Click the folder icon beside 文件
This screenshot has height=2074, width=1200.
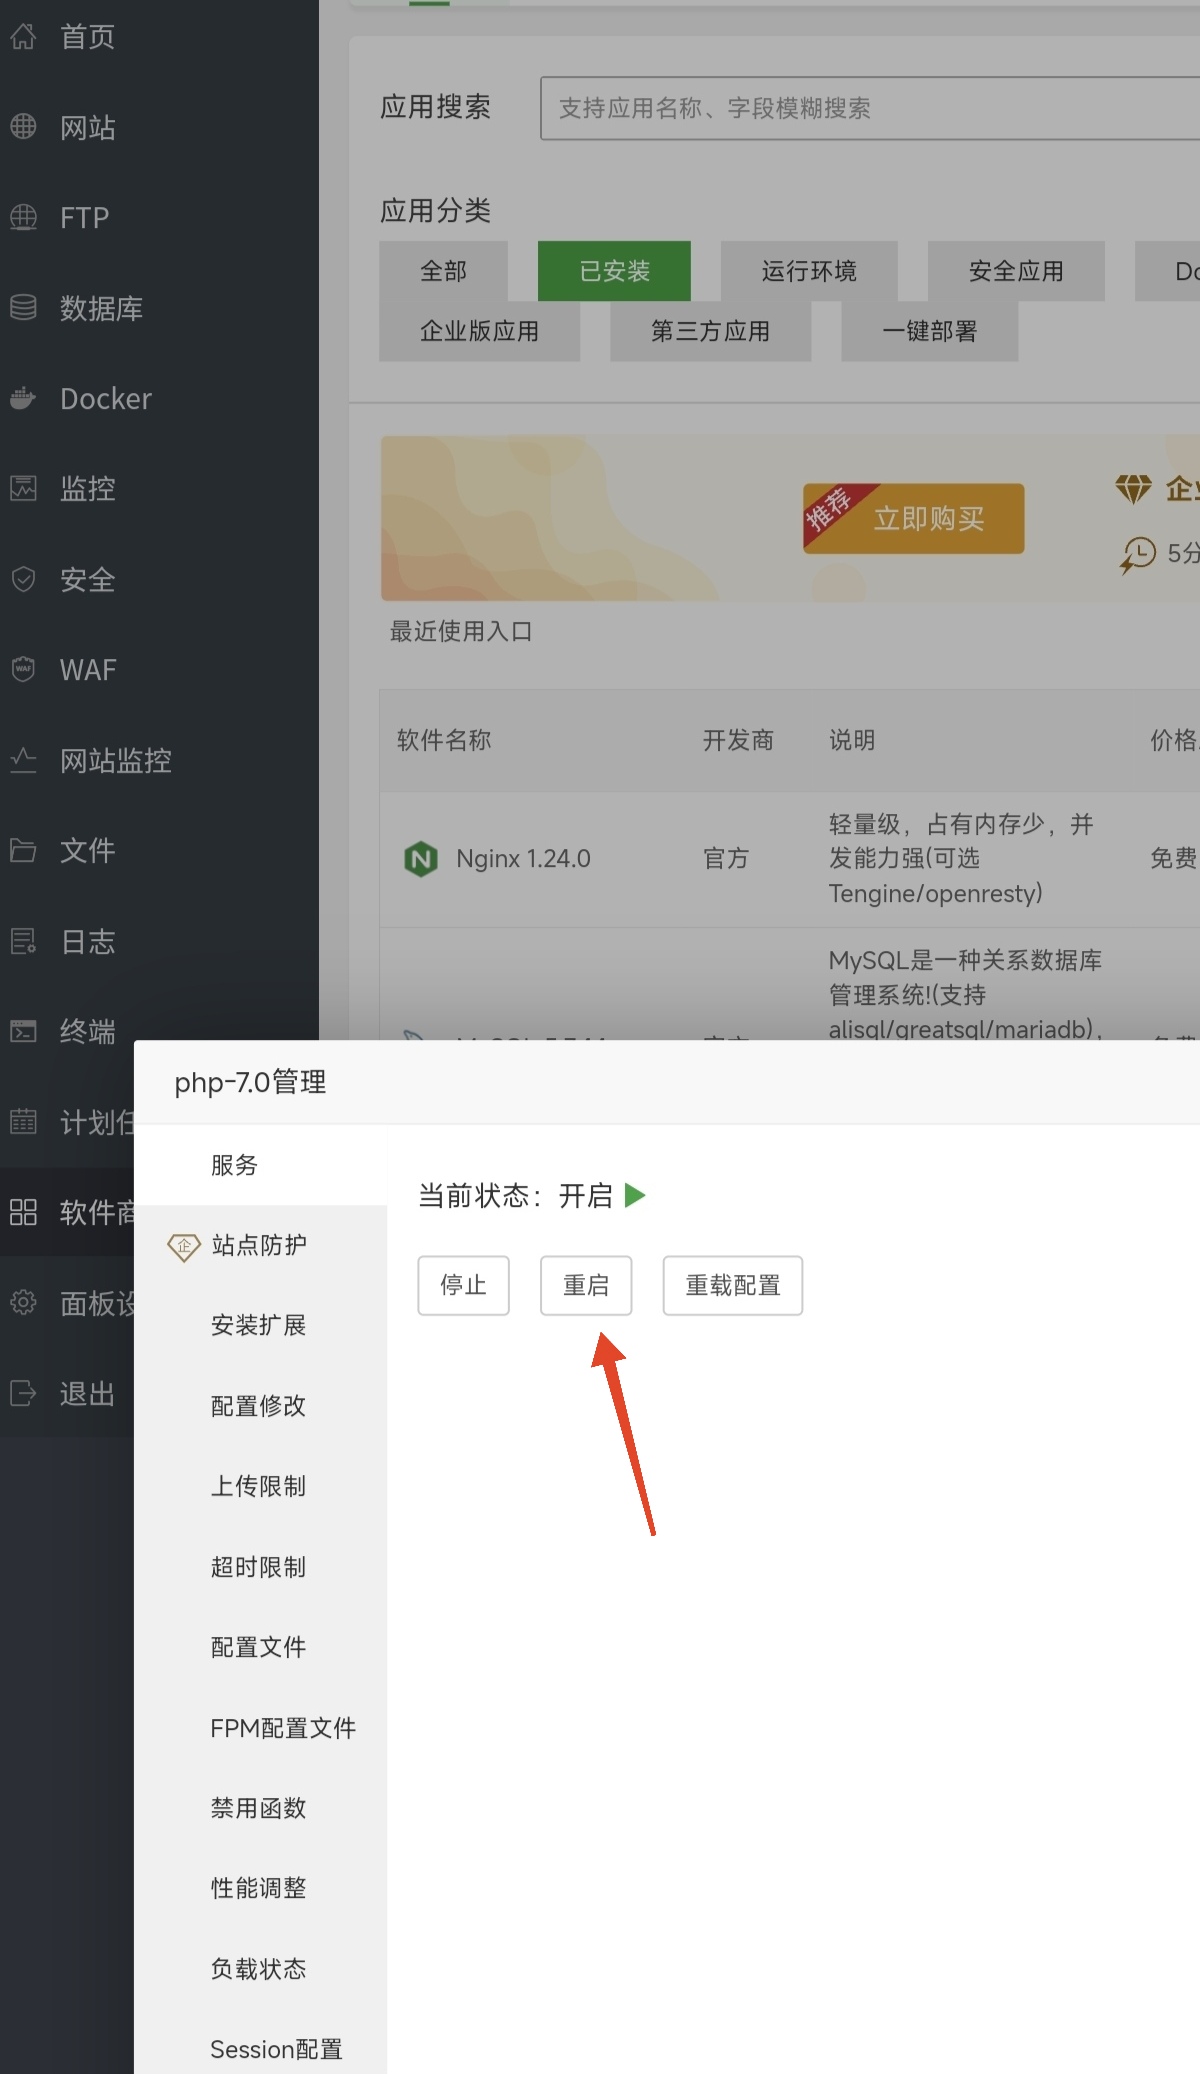[x=23, y=850]
